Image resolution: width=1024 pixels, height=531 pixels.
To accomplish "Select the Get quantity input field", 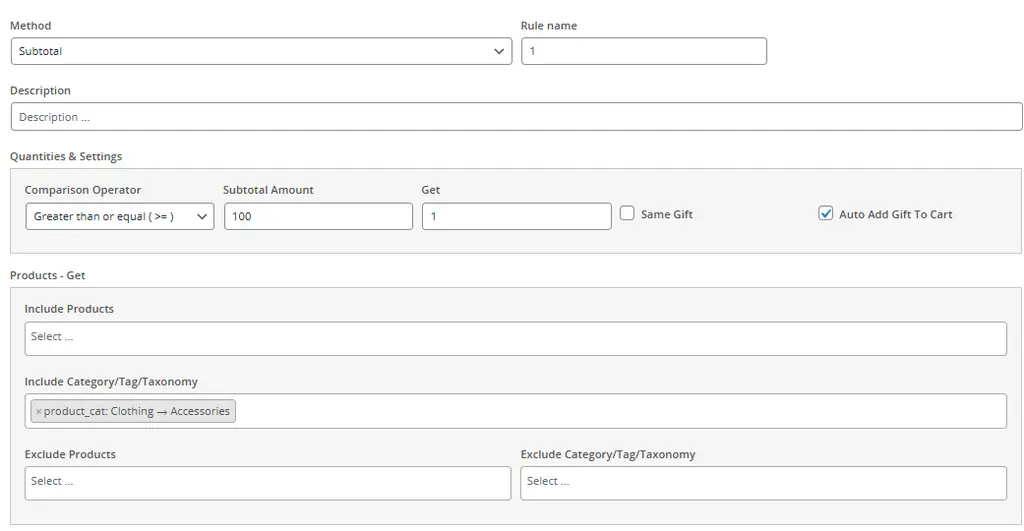I will [515, 216].
